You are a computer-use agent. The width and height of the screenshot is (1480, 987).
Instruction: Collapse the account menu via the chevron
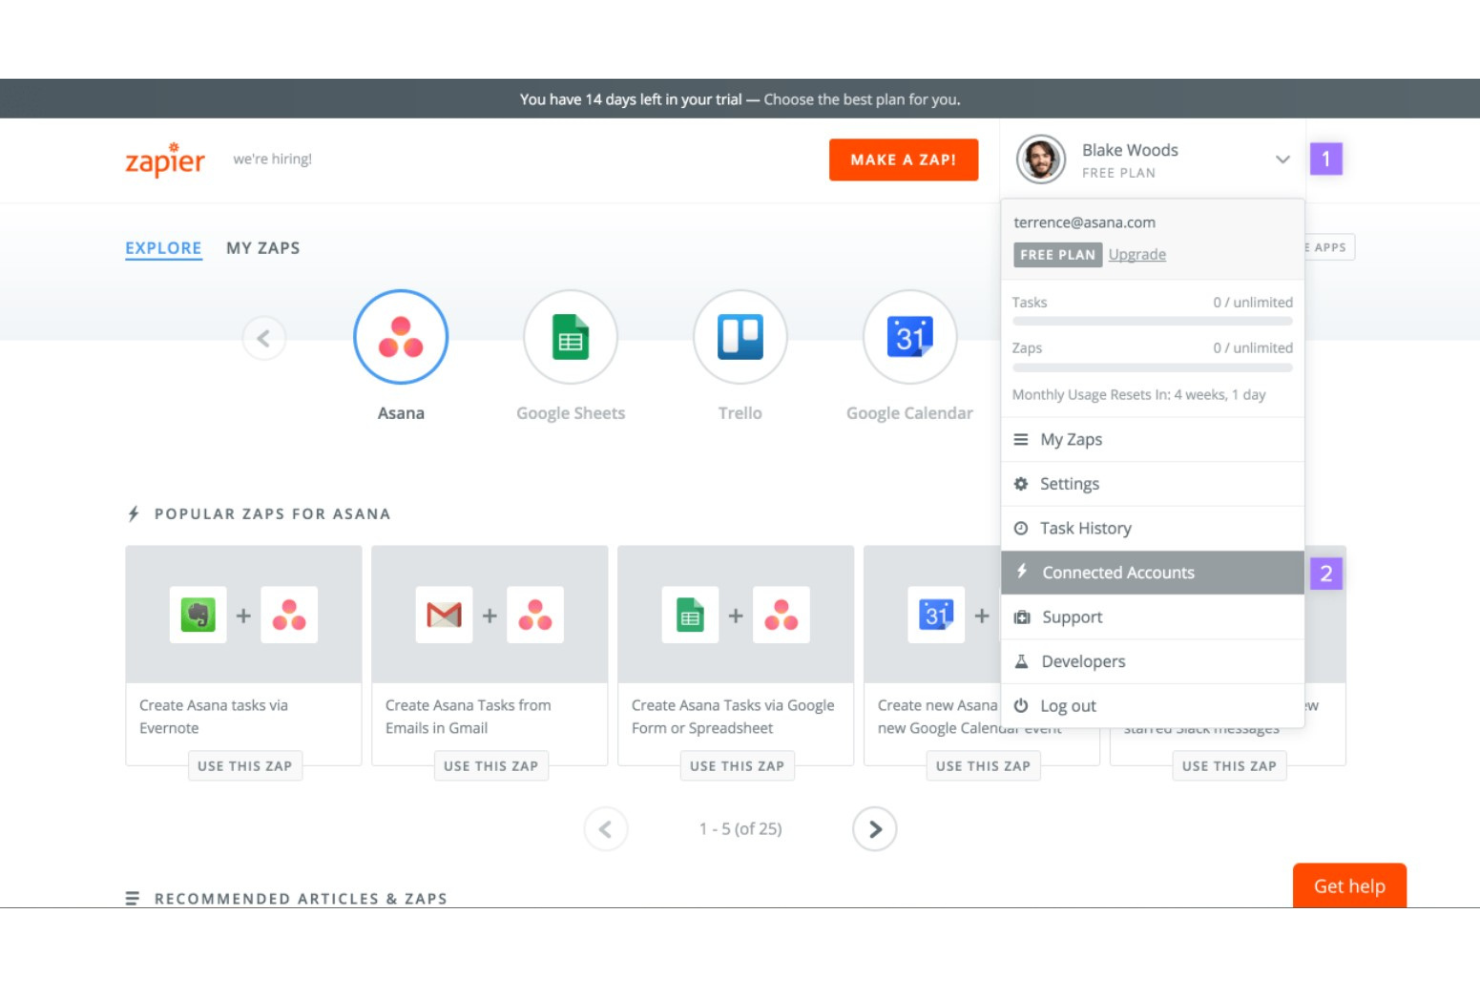click(x=1282, y=159)
